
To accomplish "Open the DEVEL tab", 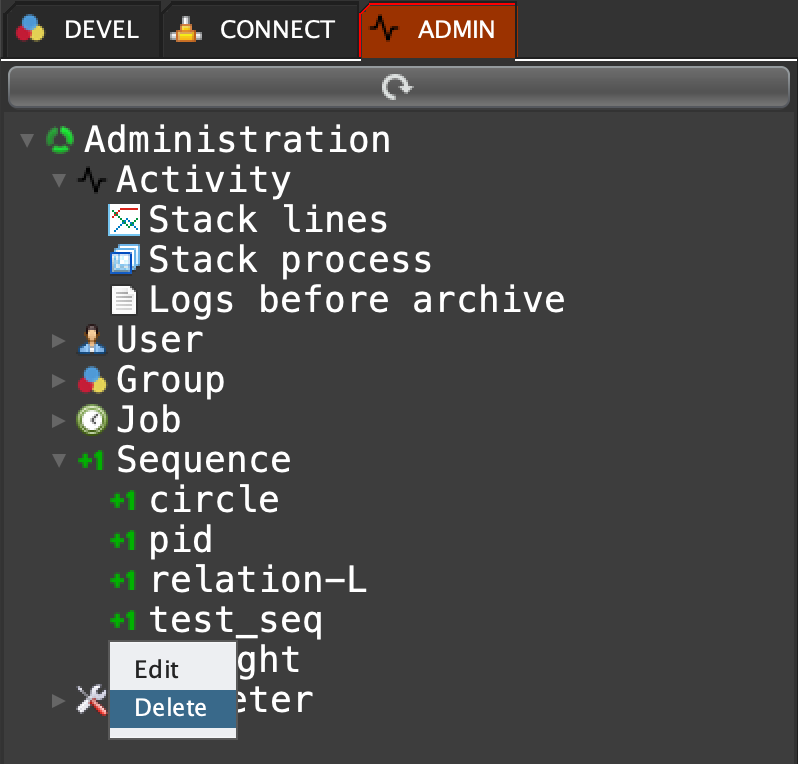I will (x=79, y=30).
